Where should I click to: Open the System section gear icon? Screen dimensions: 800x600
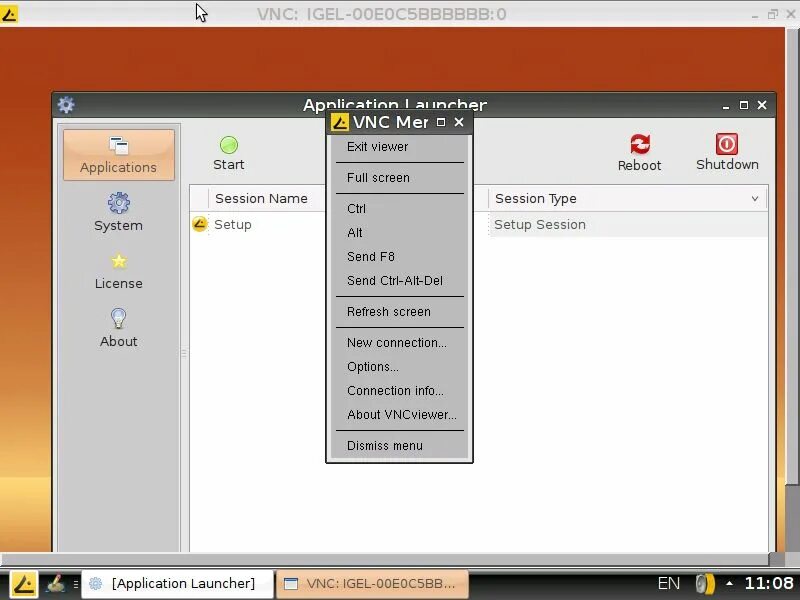[118, 203]
